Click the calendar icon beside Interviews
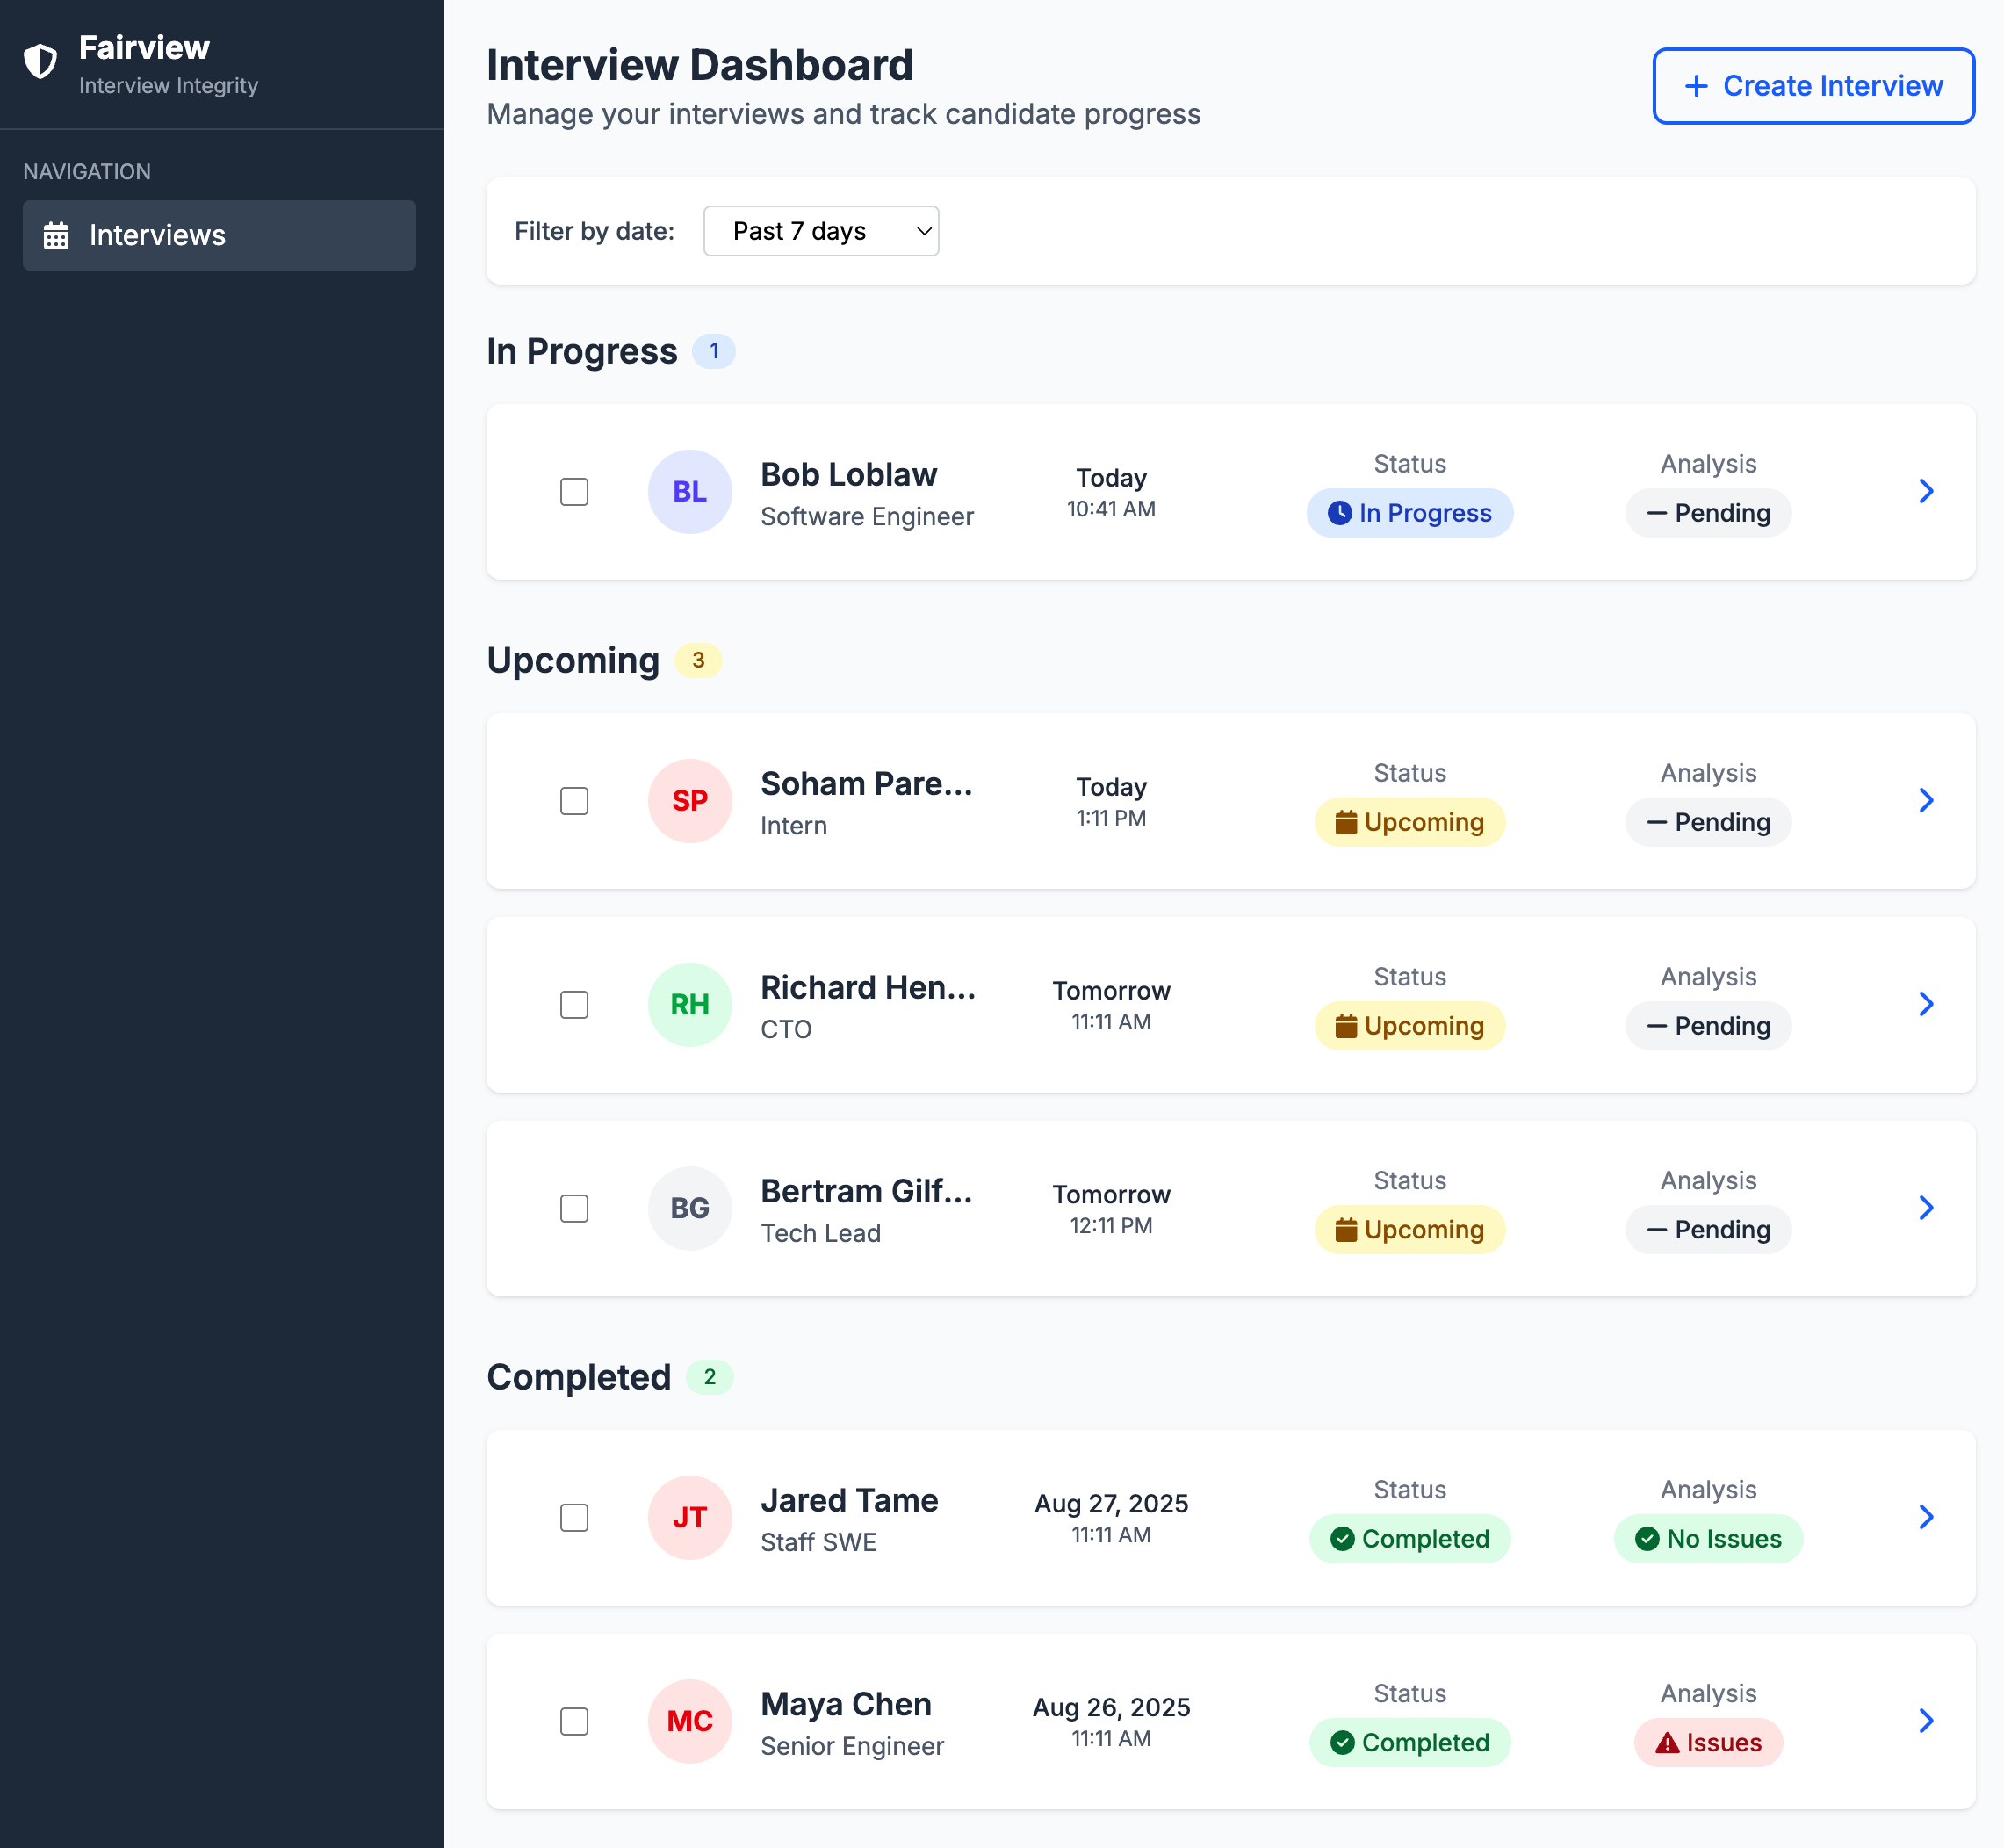The height and width of the screenshot is (1848, 2004). pos(56,235)
